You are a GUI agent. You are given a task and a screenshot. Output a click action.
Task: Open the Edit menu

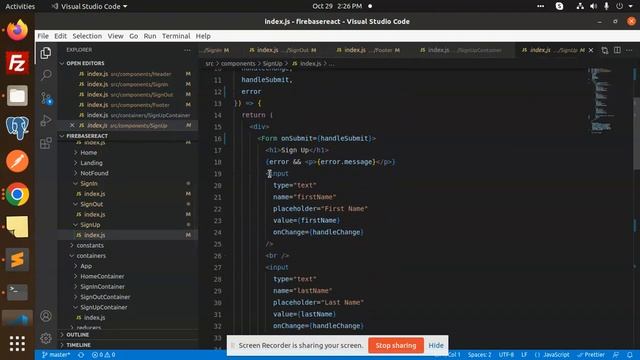coord(60,36)
